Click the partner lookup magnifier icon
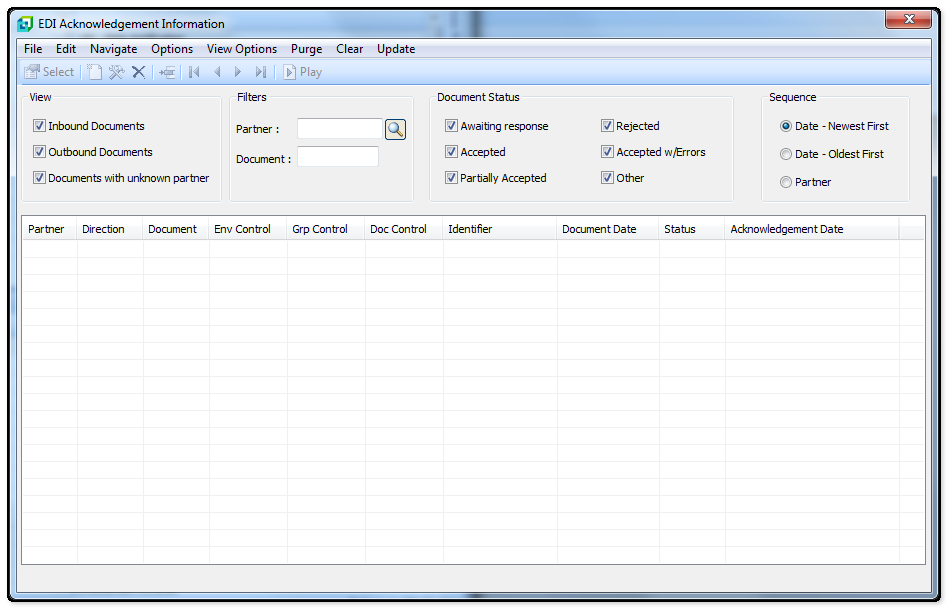 (x=395, y=129)
